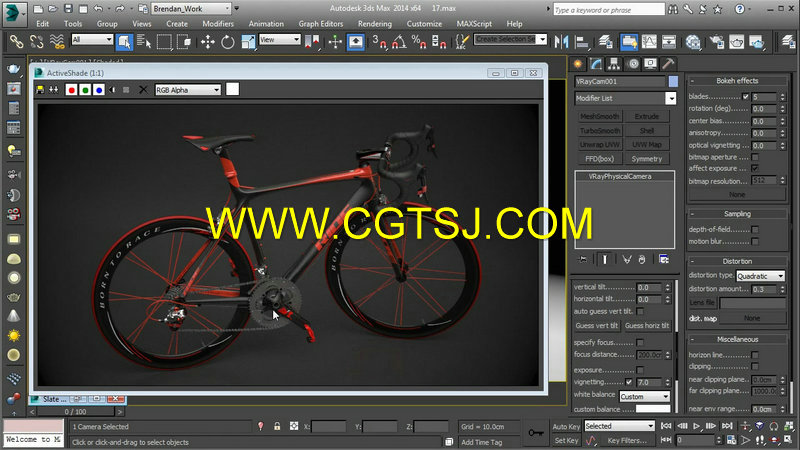Open the Rendering menu
Image resolution: width=800 pixels, height=450 pixels.
374,24
